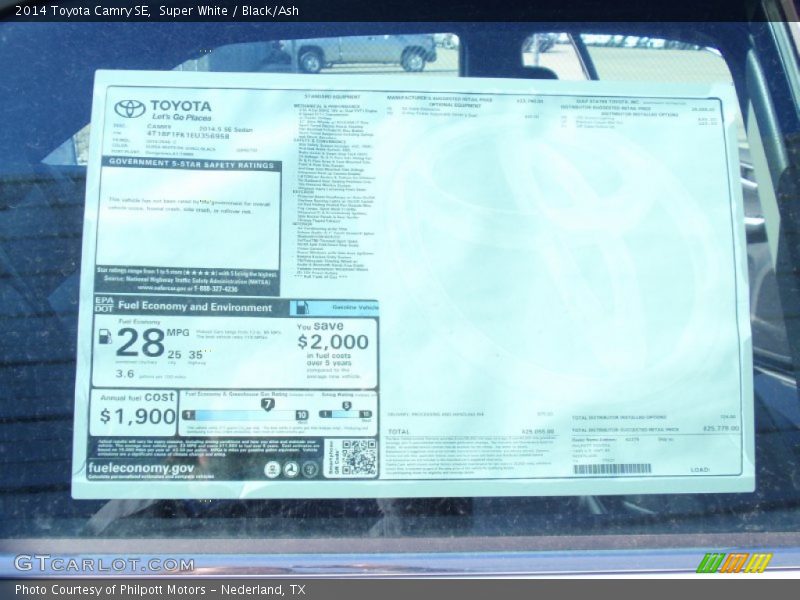Click the large 28 MPG figure
The width and height of the screenshot is (800, 600).
click(x=140, y=342)
